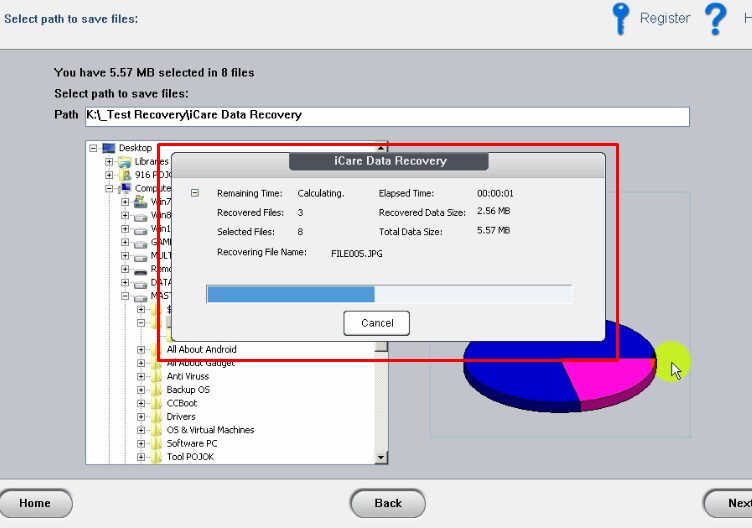Click the Path input field

pos(387,117)
